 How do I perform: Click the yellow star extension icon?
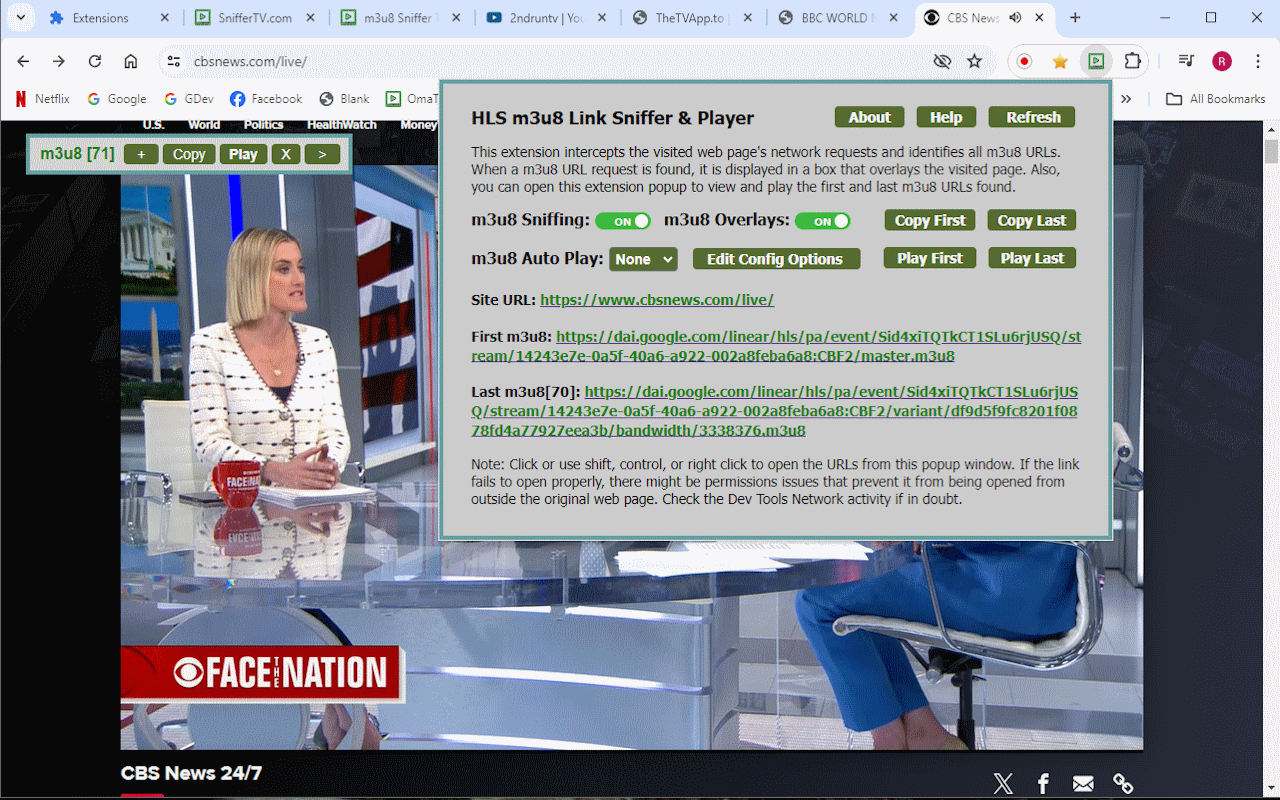pyautogui.click(x=1060, y=61)
